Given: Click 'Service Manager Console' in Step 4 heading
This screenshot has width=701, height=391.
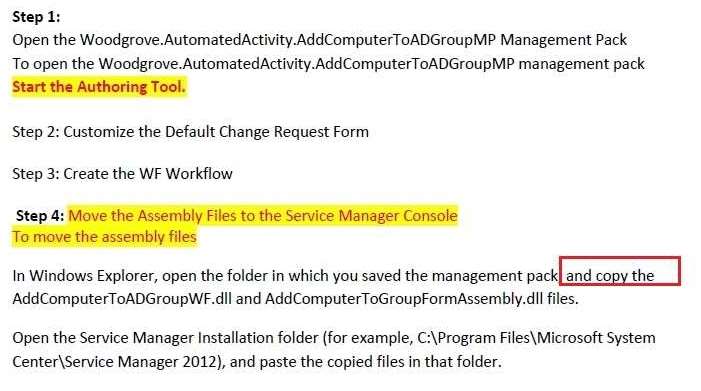Looking at the screenshot, I should tap(372, 215).
